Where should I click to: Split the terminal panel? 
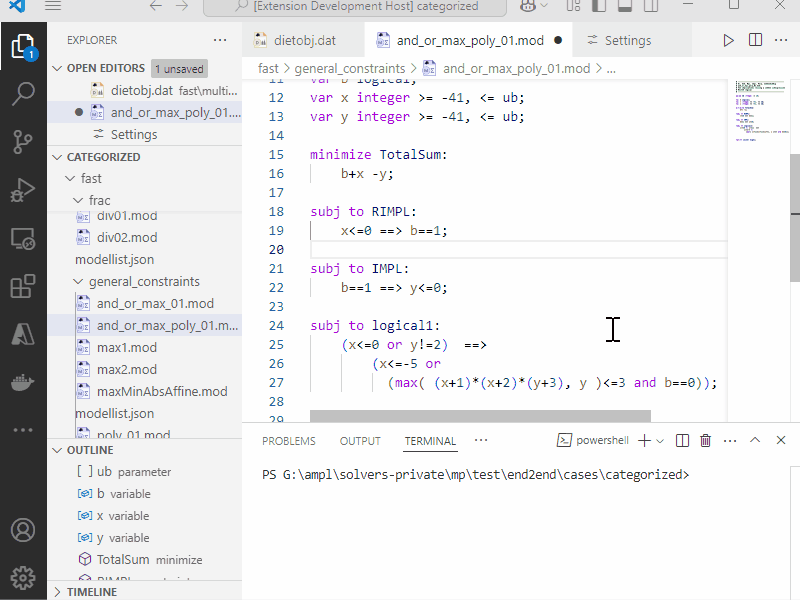[x=682, y=440]
